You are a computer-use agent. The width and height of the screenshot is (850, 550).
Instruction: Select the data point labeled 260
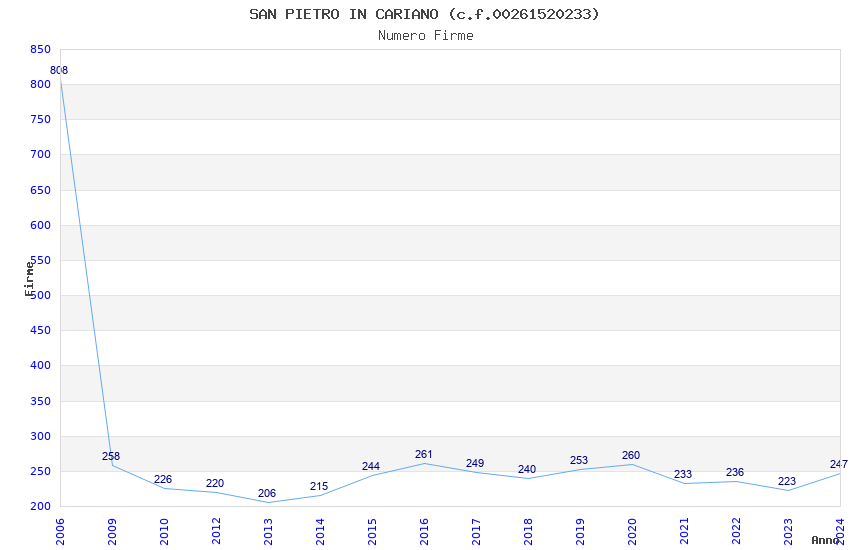click(632, 455)
